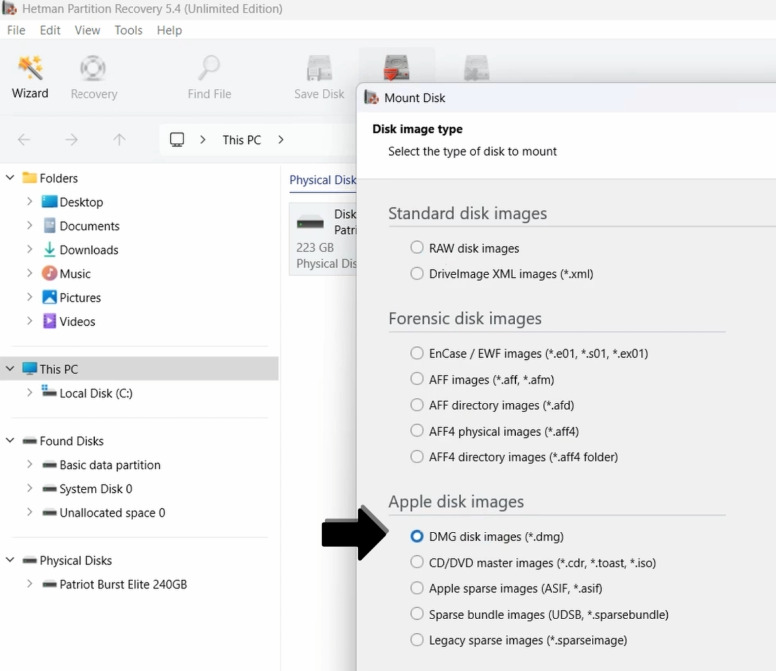776x671 pixels.
Task: Open the Tools menu
Action: pos(128,30)
